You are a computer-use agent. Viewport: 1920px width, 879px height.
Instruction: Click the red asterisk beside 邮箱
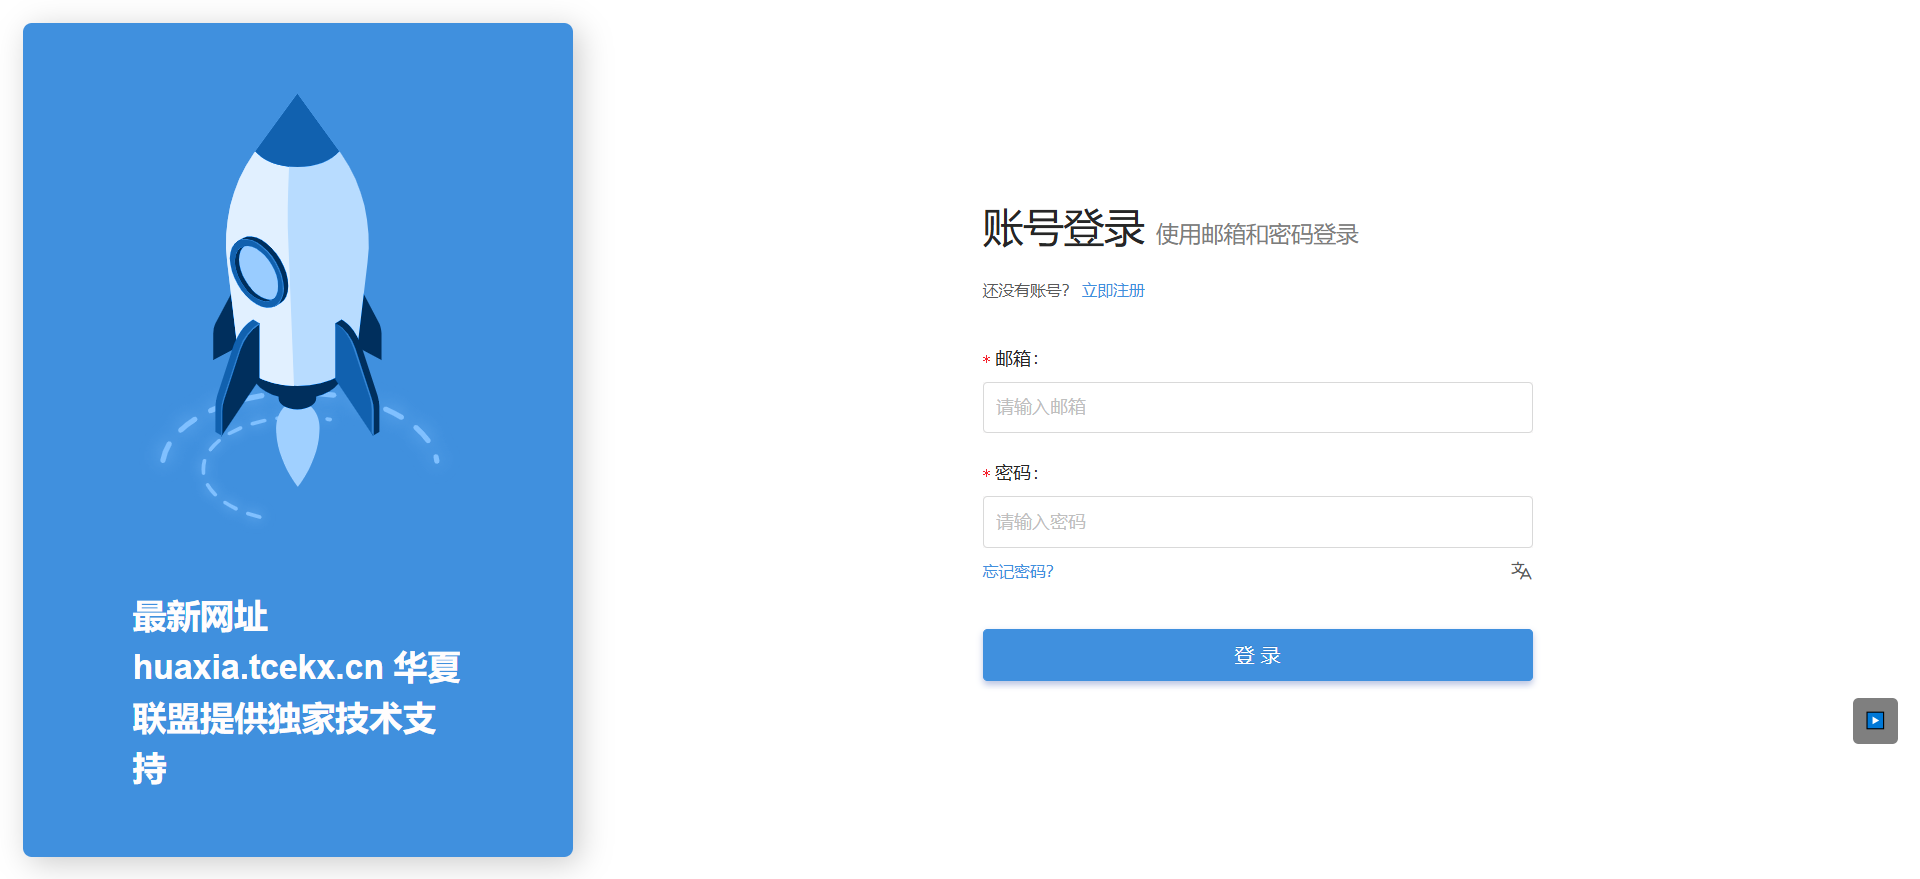tap(986, 360)
